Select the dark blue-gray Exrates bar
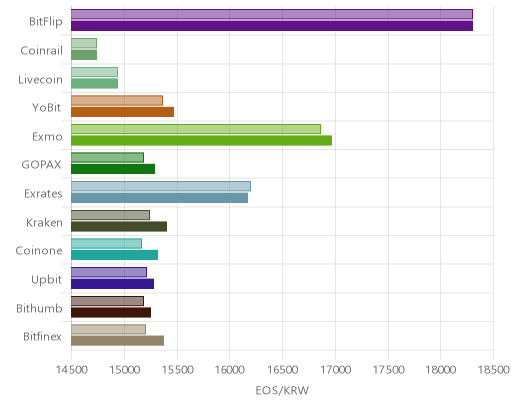The height and width of the screenshot is (408, 512). (159, 198)
